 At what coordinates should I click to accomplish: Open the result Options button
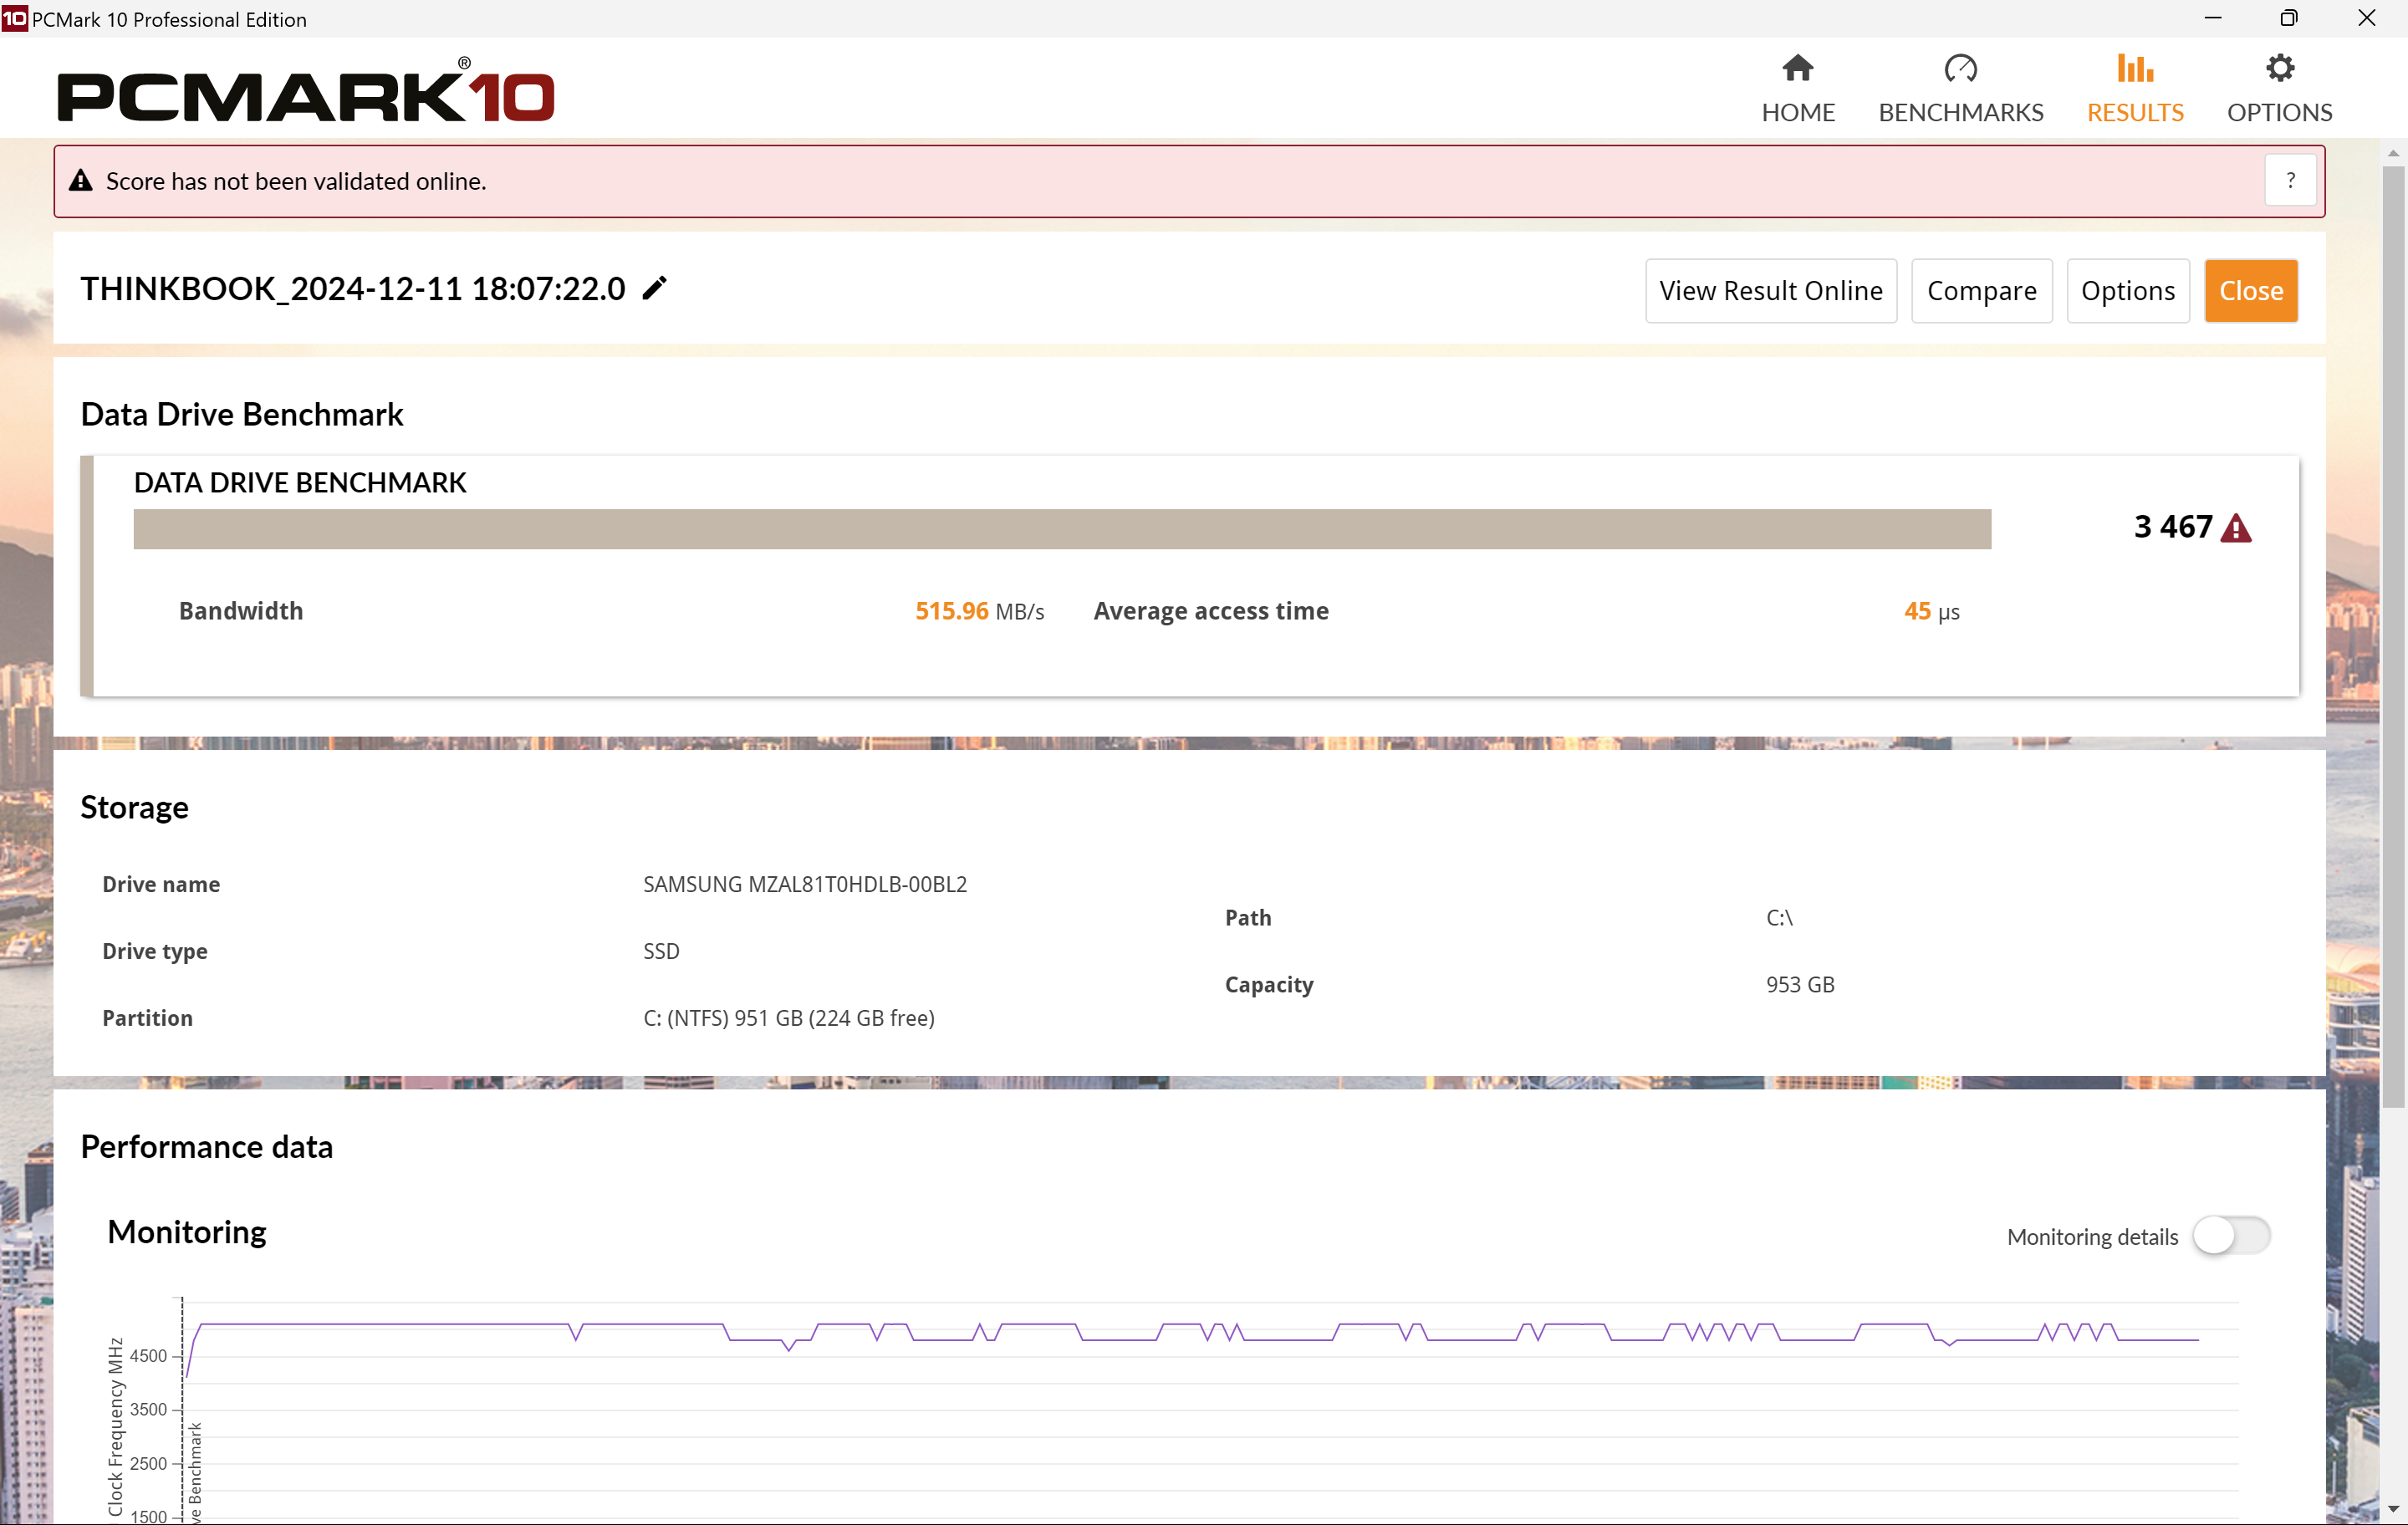(x=2127, y=291)
